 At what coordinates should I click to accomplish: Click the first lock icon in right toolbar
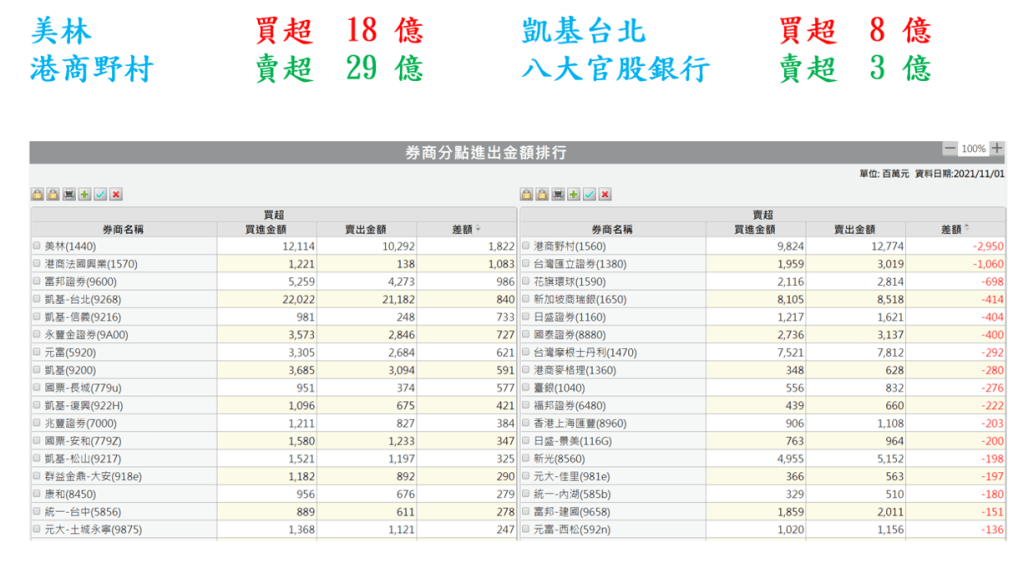coord(526,194)
